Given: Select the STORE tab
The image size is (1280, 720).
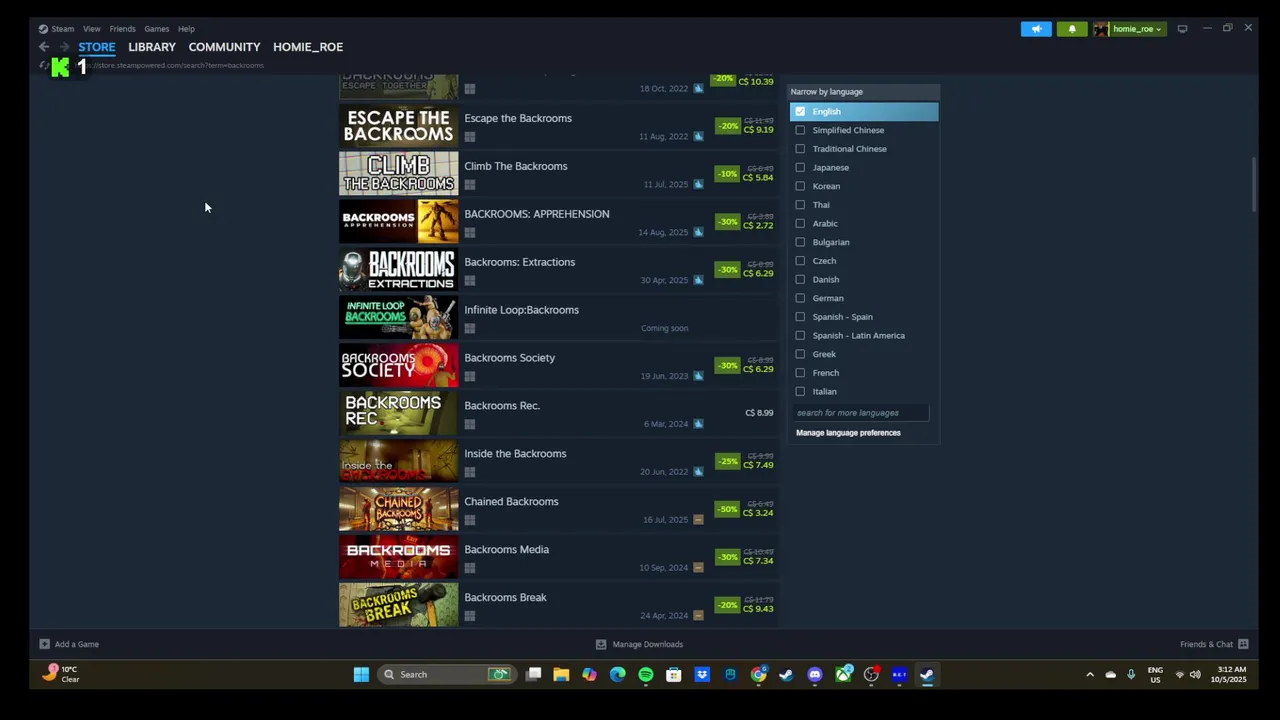Looking at the screenshot, I should coord(97,47).
